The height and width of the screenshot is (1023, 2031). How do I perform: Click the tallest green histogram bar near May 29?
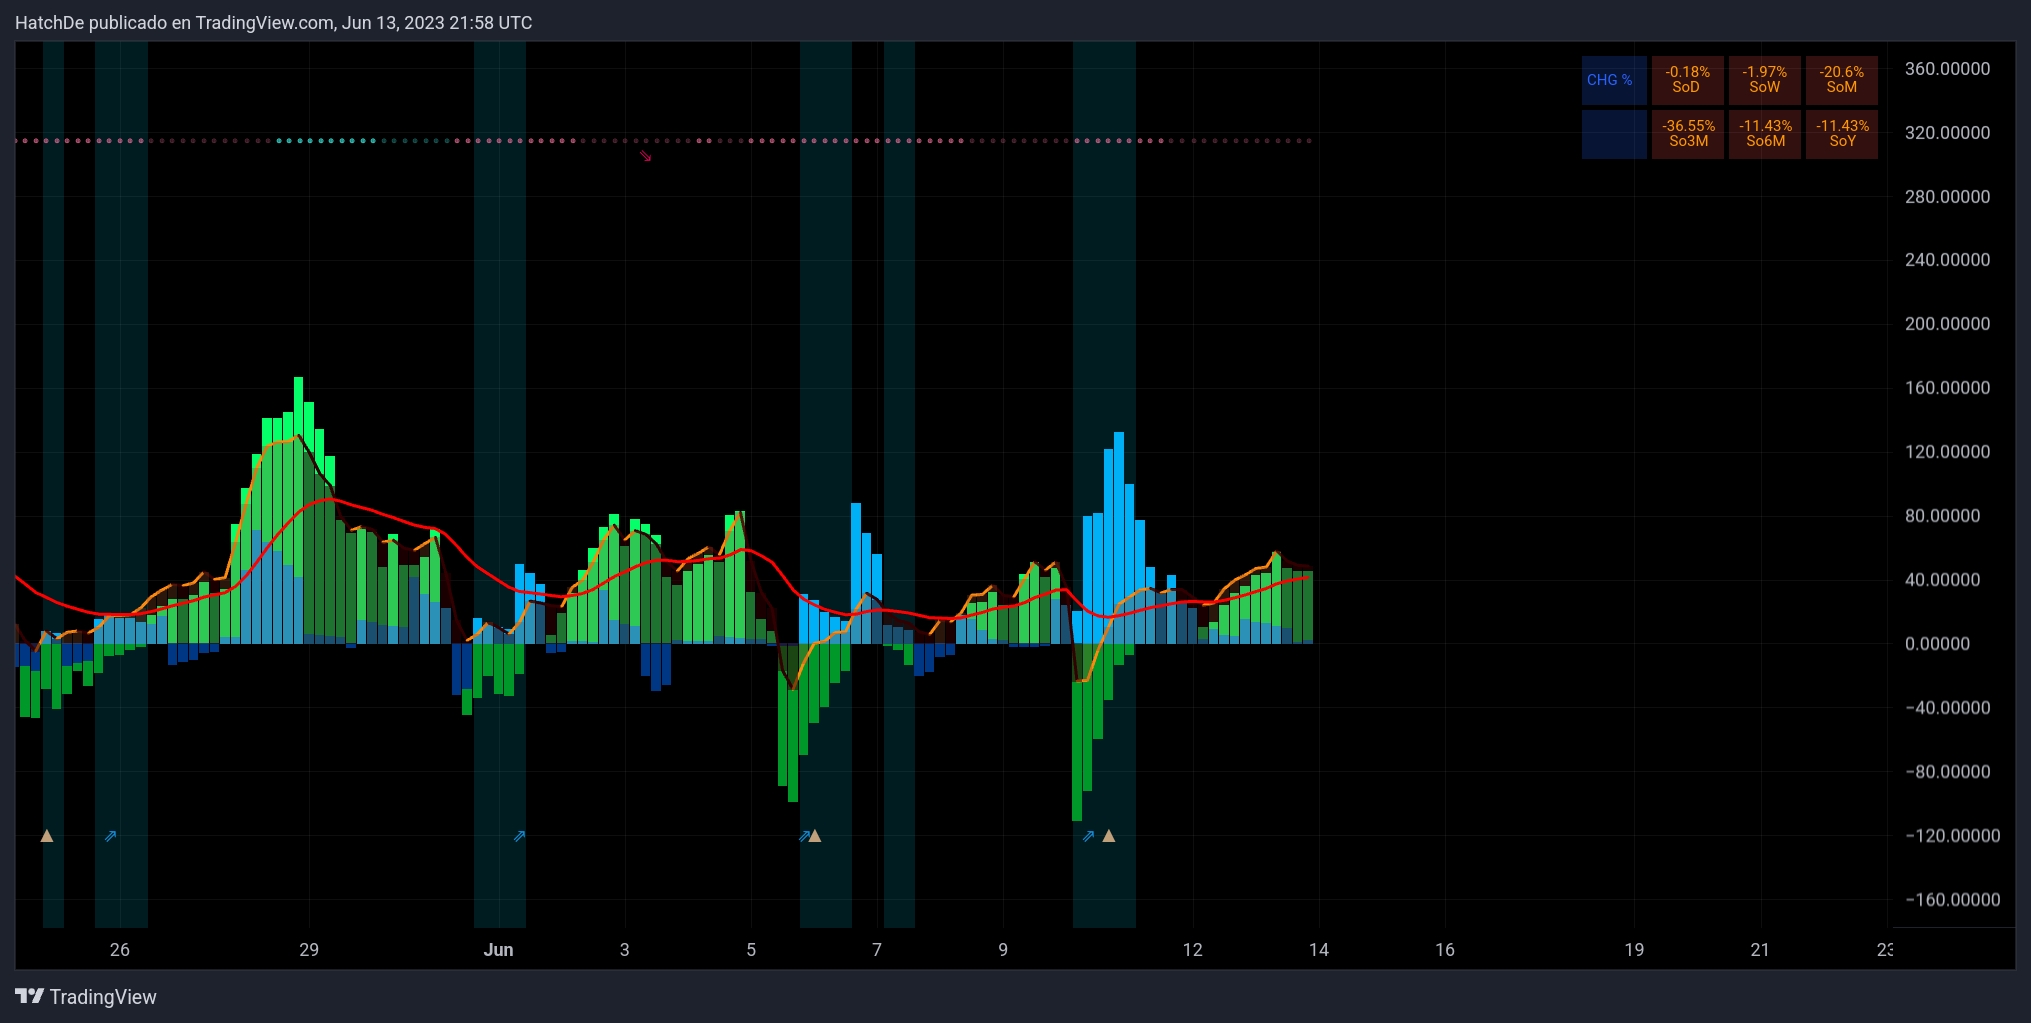[298, 510]
